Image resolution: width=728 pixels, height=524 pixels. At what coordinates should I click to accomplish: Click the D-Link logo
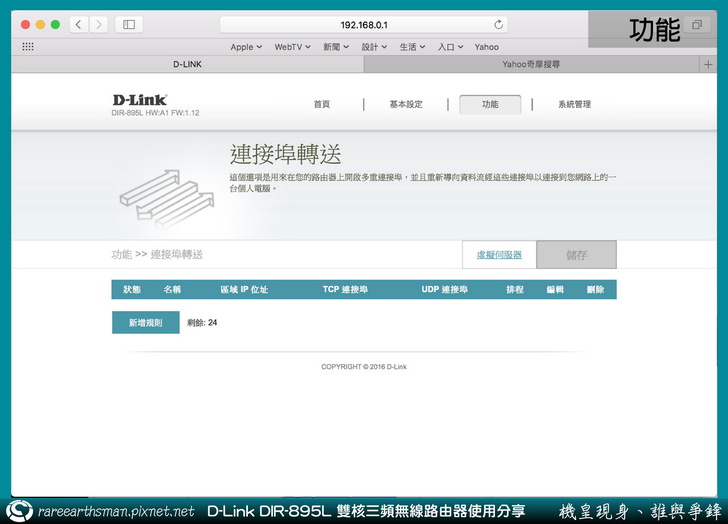click(140, 100)
